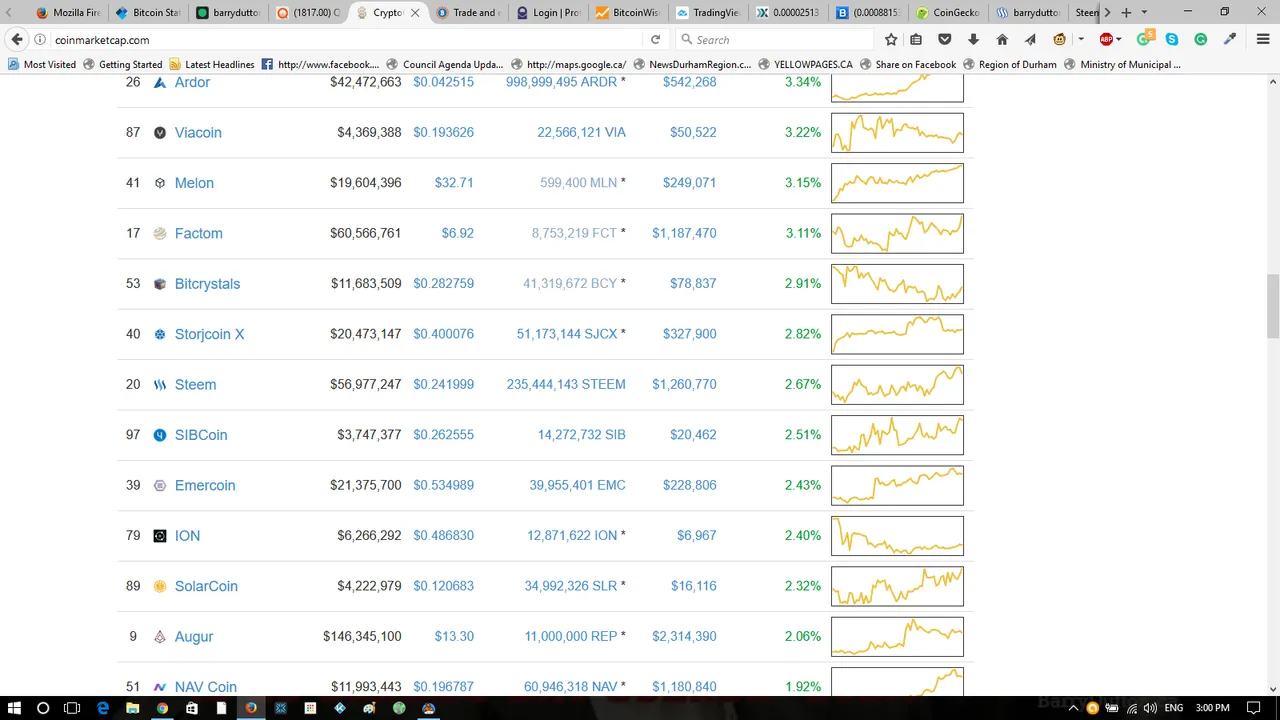Open Steem volume $1,260,770 link
The height and width of the screenshot is (720, 1280).
[684, 385]
